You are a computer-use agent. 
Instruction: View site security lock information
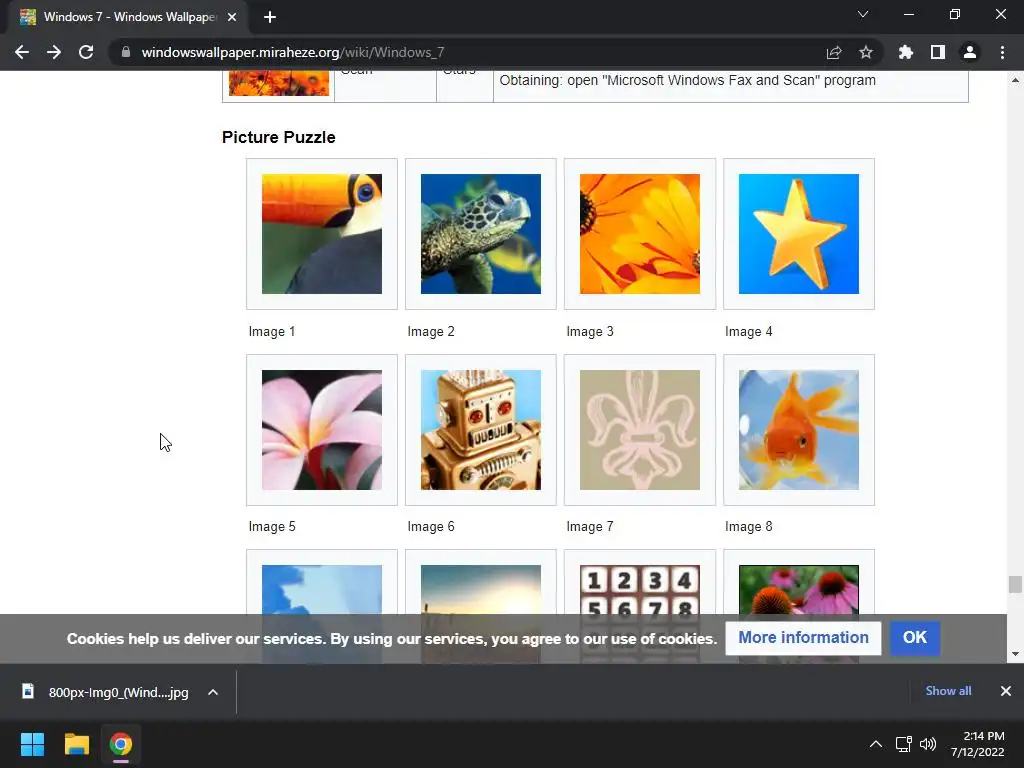[x=126, y=52]
